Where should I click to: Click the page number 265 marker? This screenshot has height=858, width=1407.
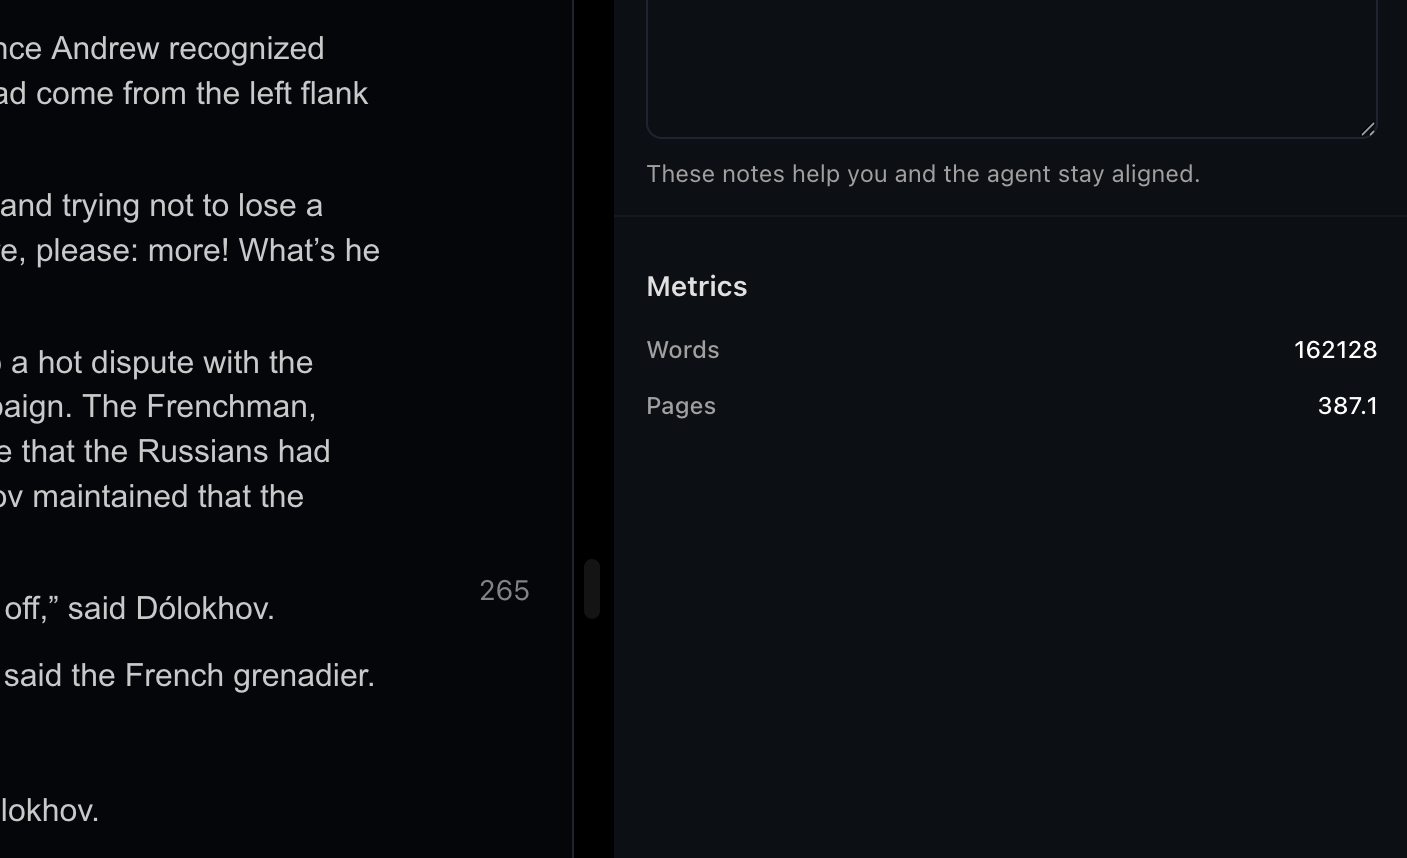[504, 591]
